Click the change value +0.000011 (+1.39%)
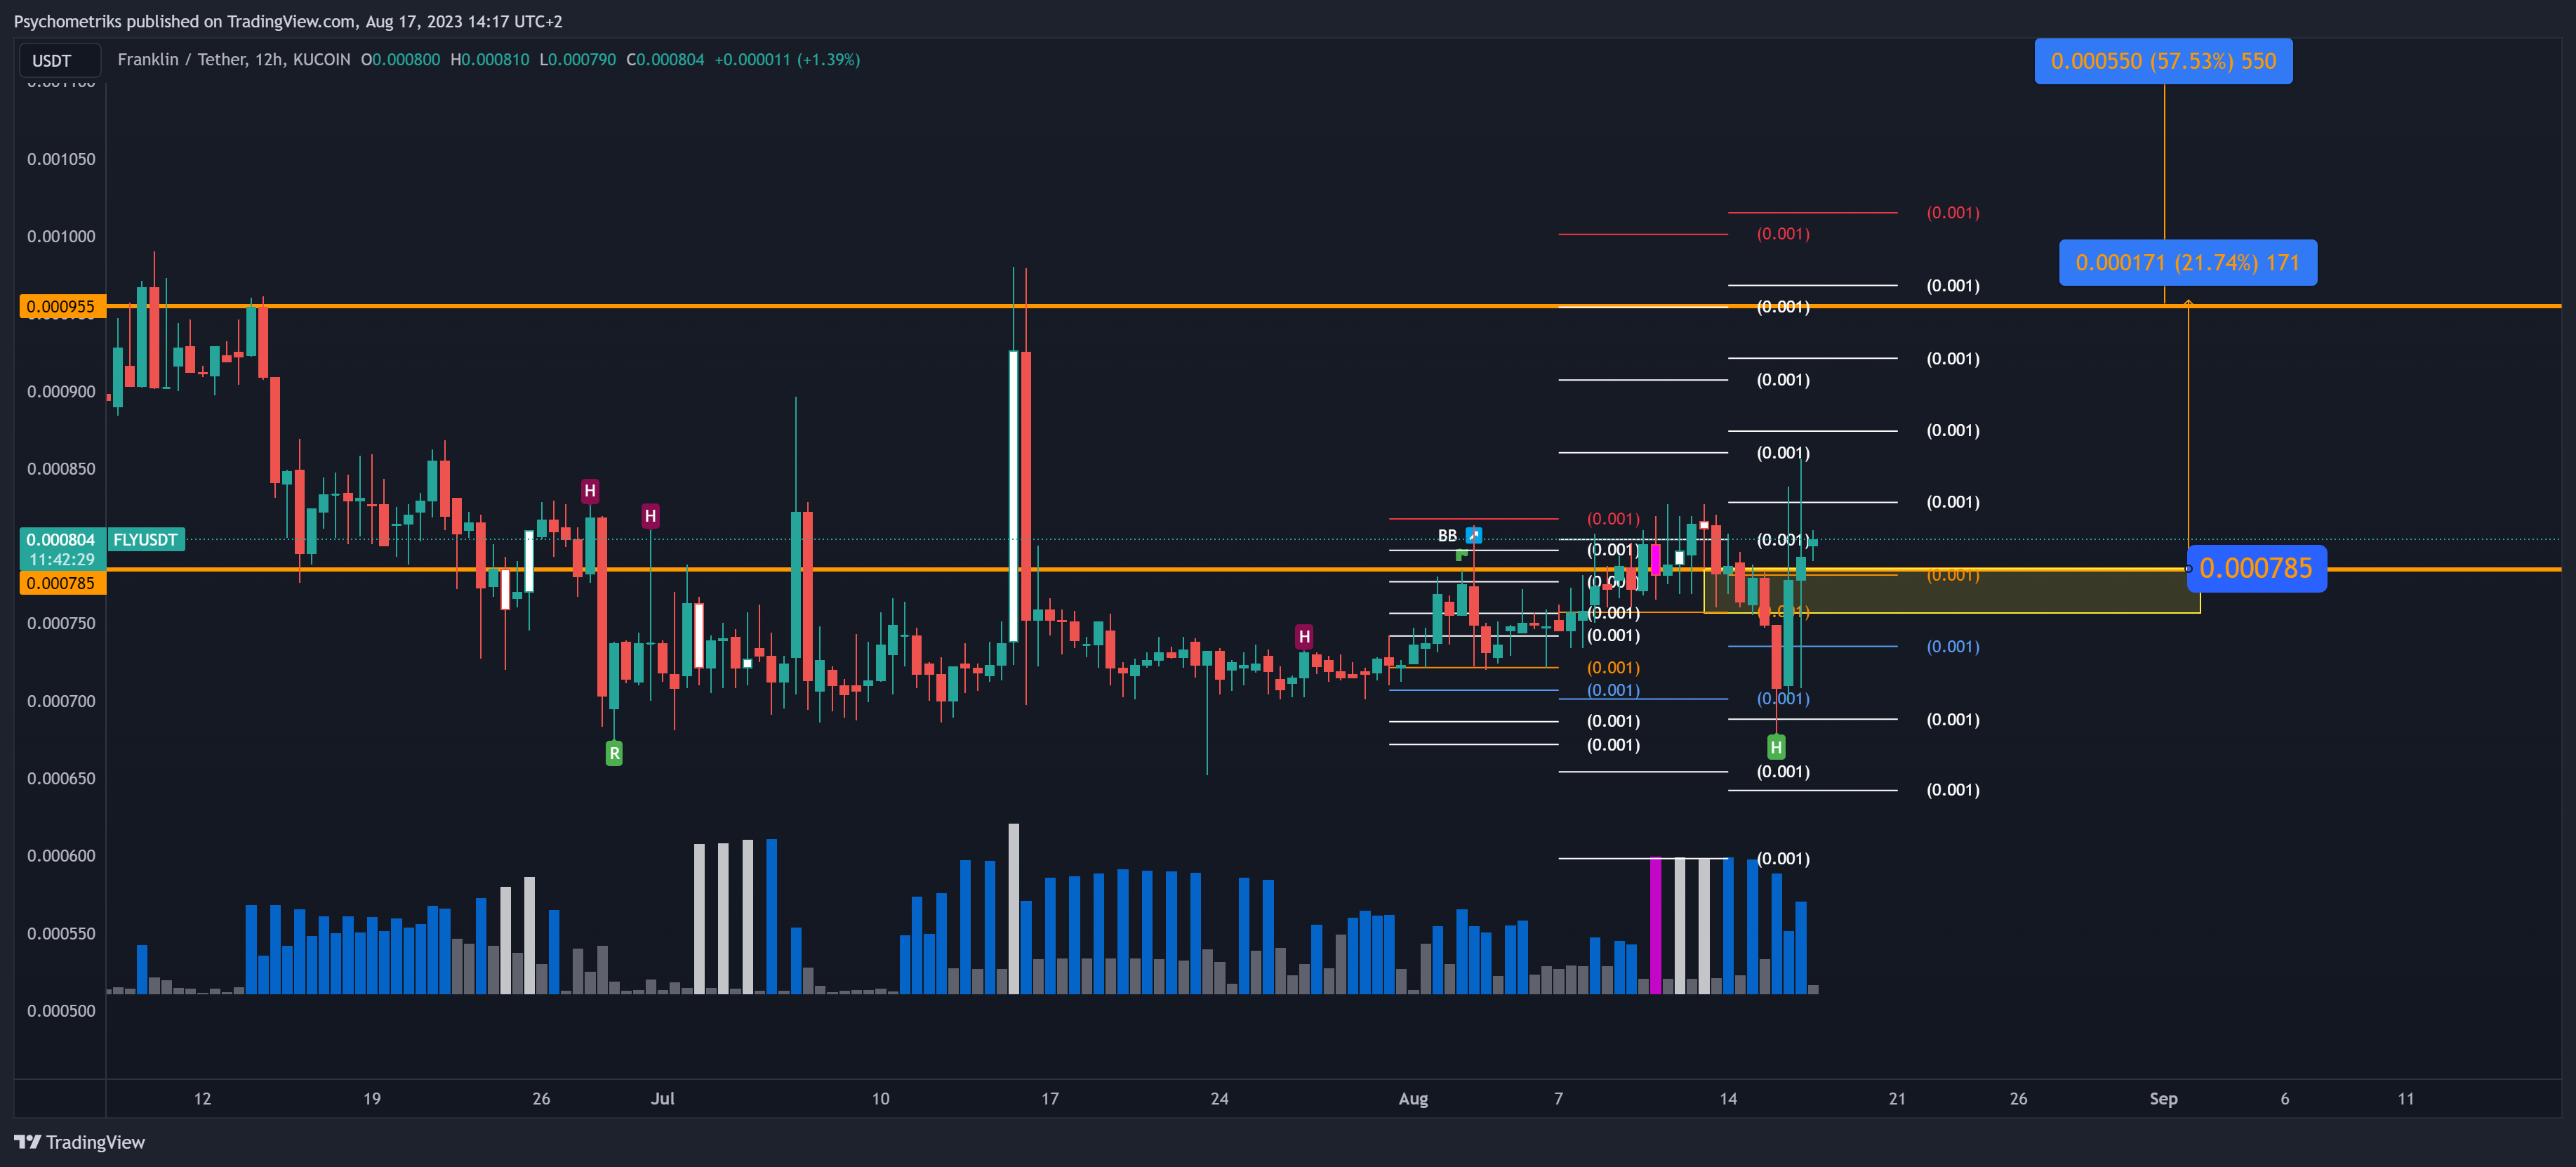 point(787,60)
